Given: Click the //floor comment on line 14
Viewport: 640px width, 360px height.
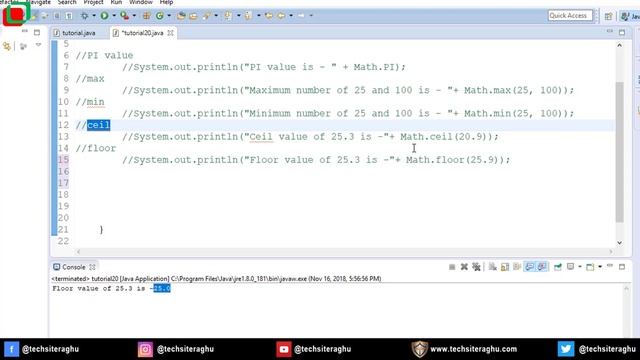Looking at the screenshot, I should [96, 148].
